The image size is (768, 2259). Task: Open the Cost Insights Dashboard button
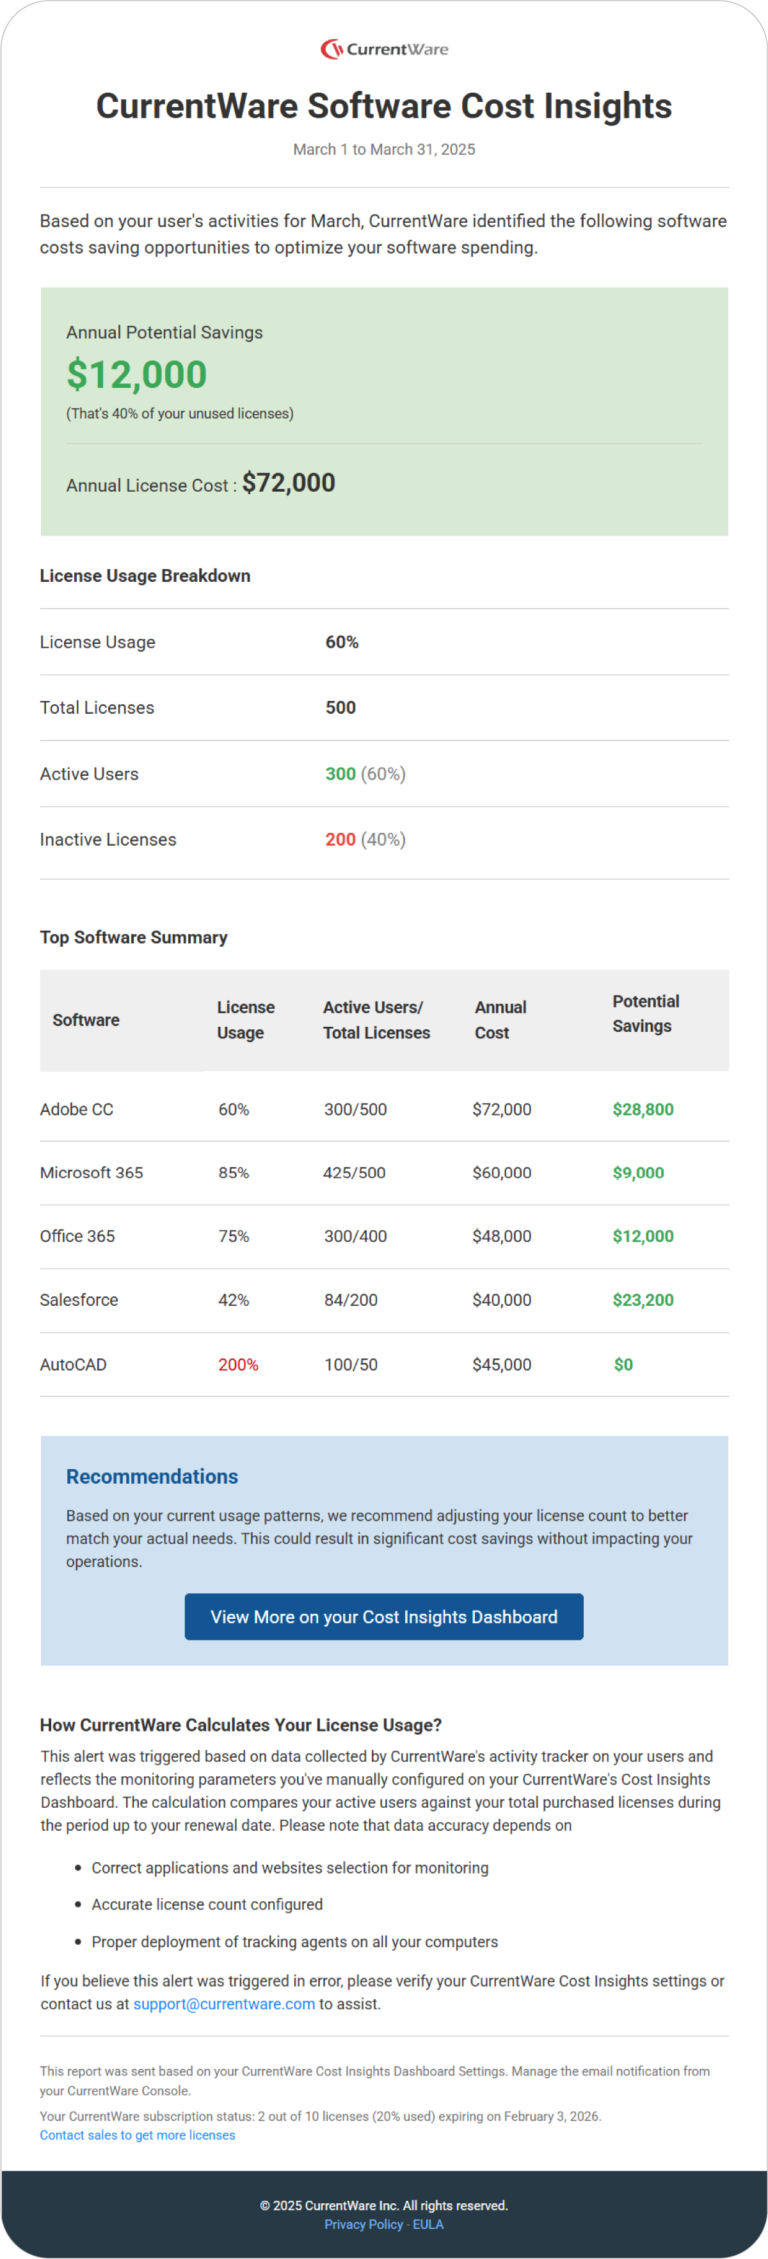(x=384, y=1616)
